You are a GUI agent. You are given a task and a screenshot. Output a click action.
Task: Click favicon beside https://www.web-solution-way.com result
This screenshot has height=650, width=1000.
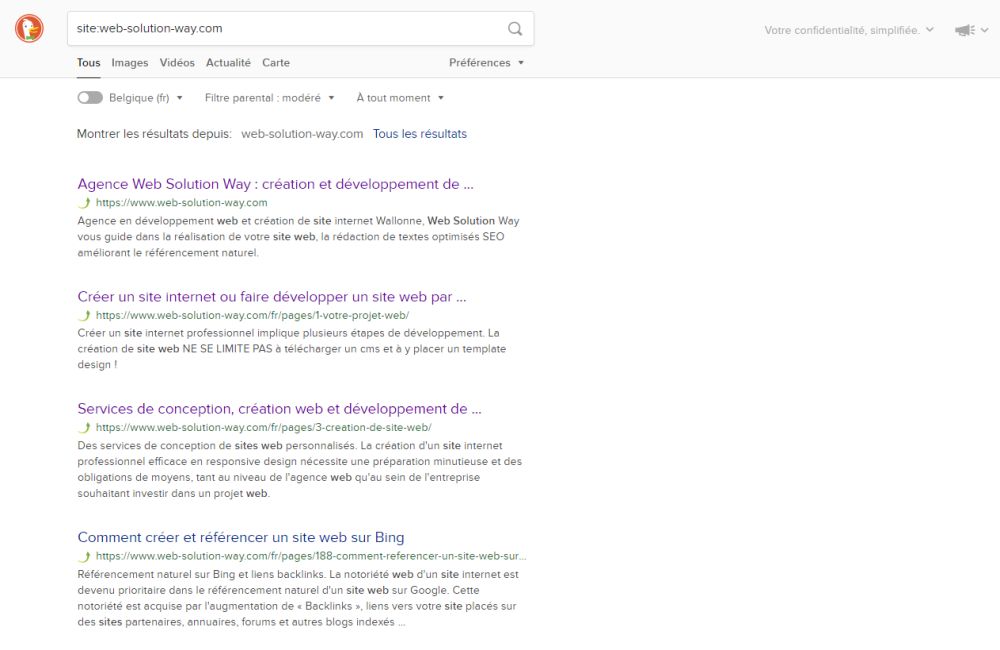pos(84,203)
